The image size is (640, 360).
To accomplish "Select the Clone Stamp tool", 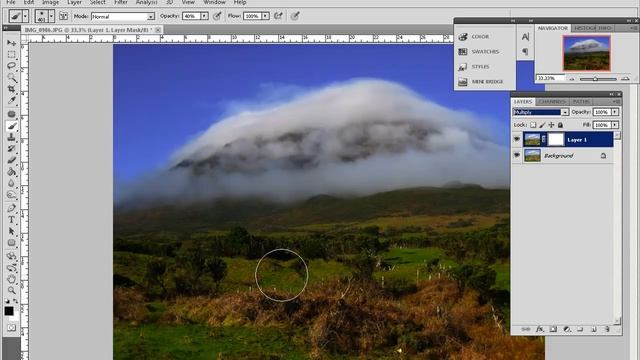I will tap(11, 138).
